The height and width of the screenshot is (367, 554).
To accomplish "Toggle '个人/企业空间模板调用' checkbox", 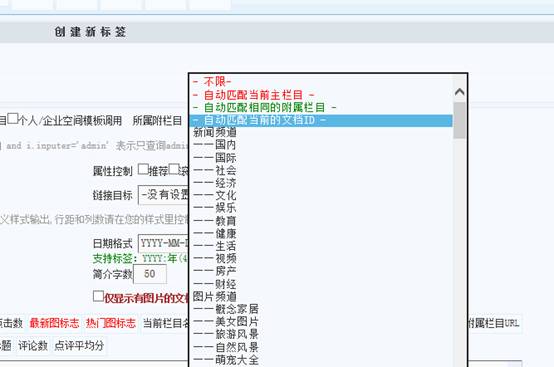I will (x=13, y=118).
